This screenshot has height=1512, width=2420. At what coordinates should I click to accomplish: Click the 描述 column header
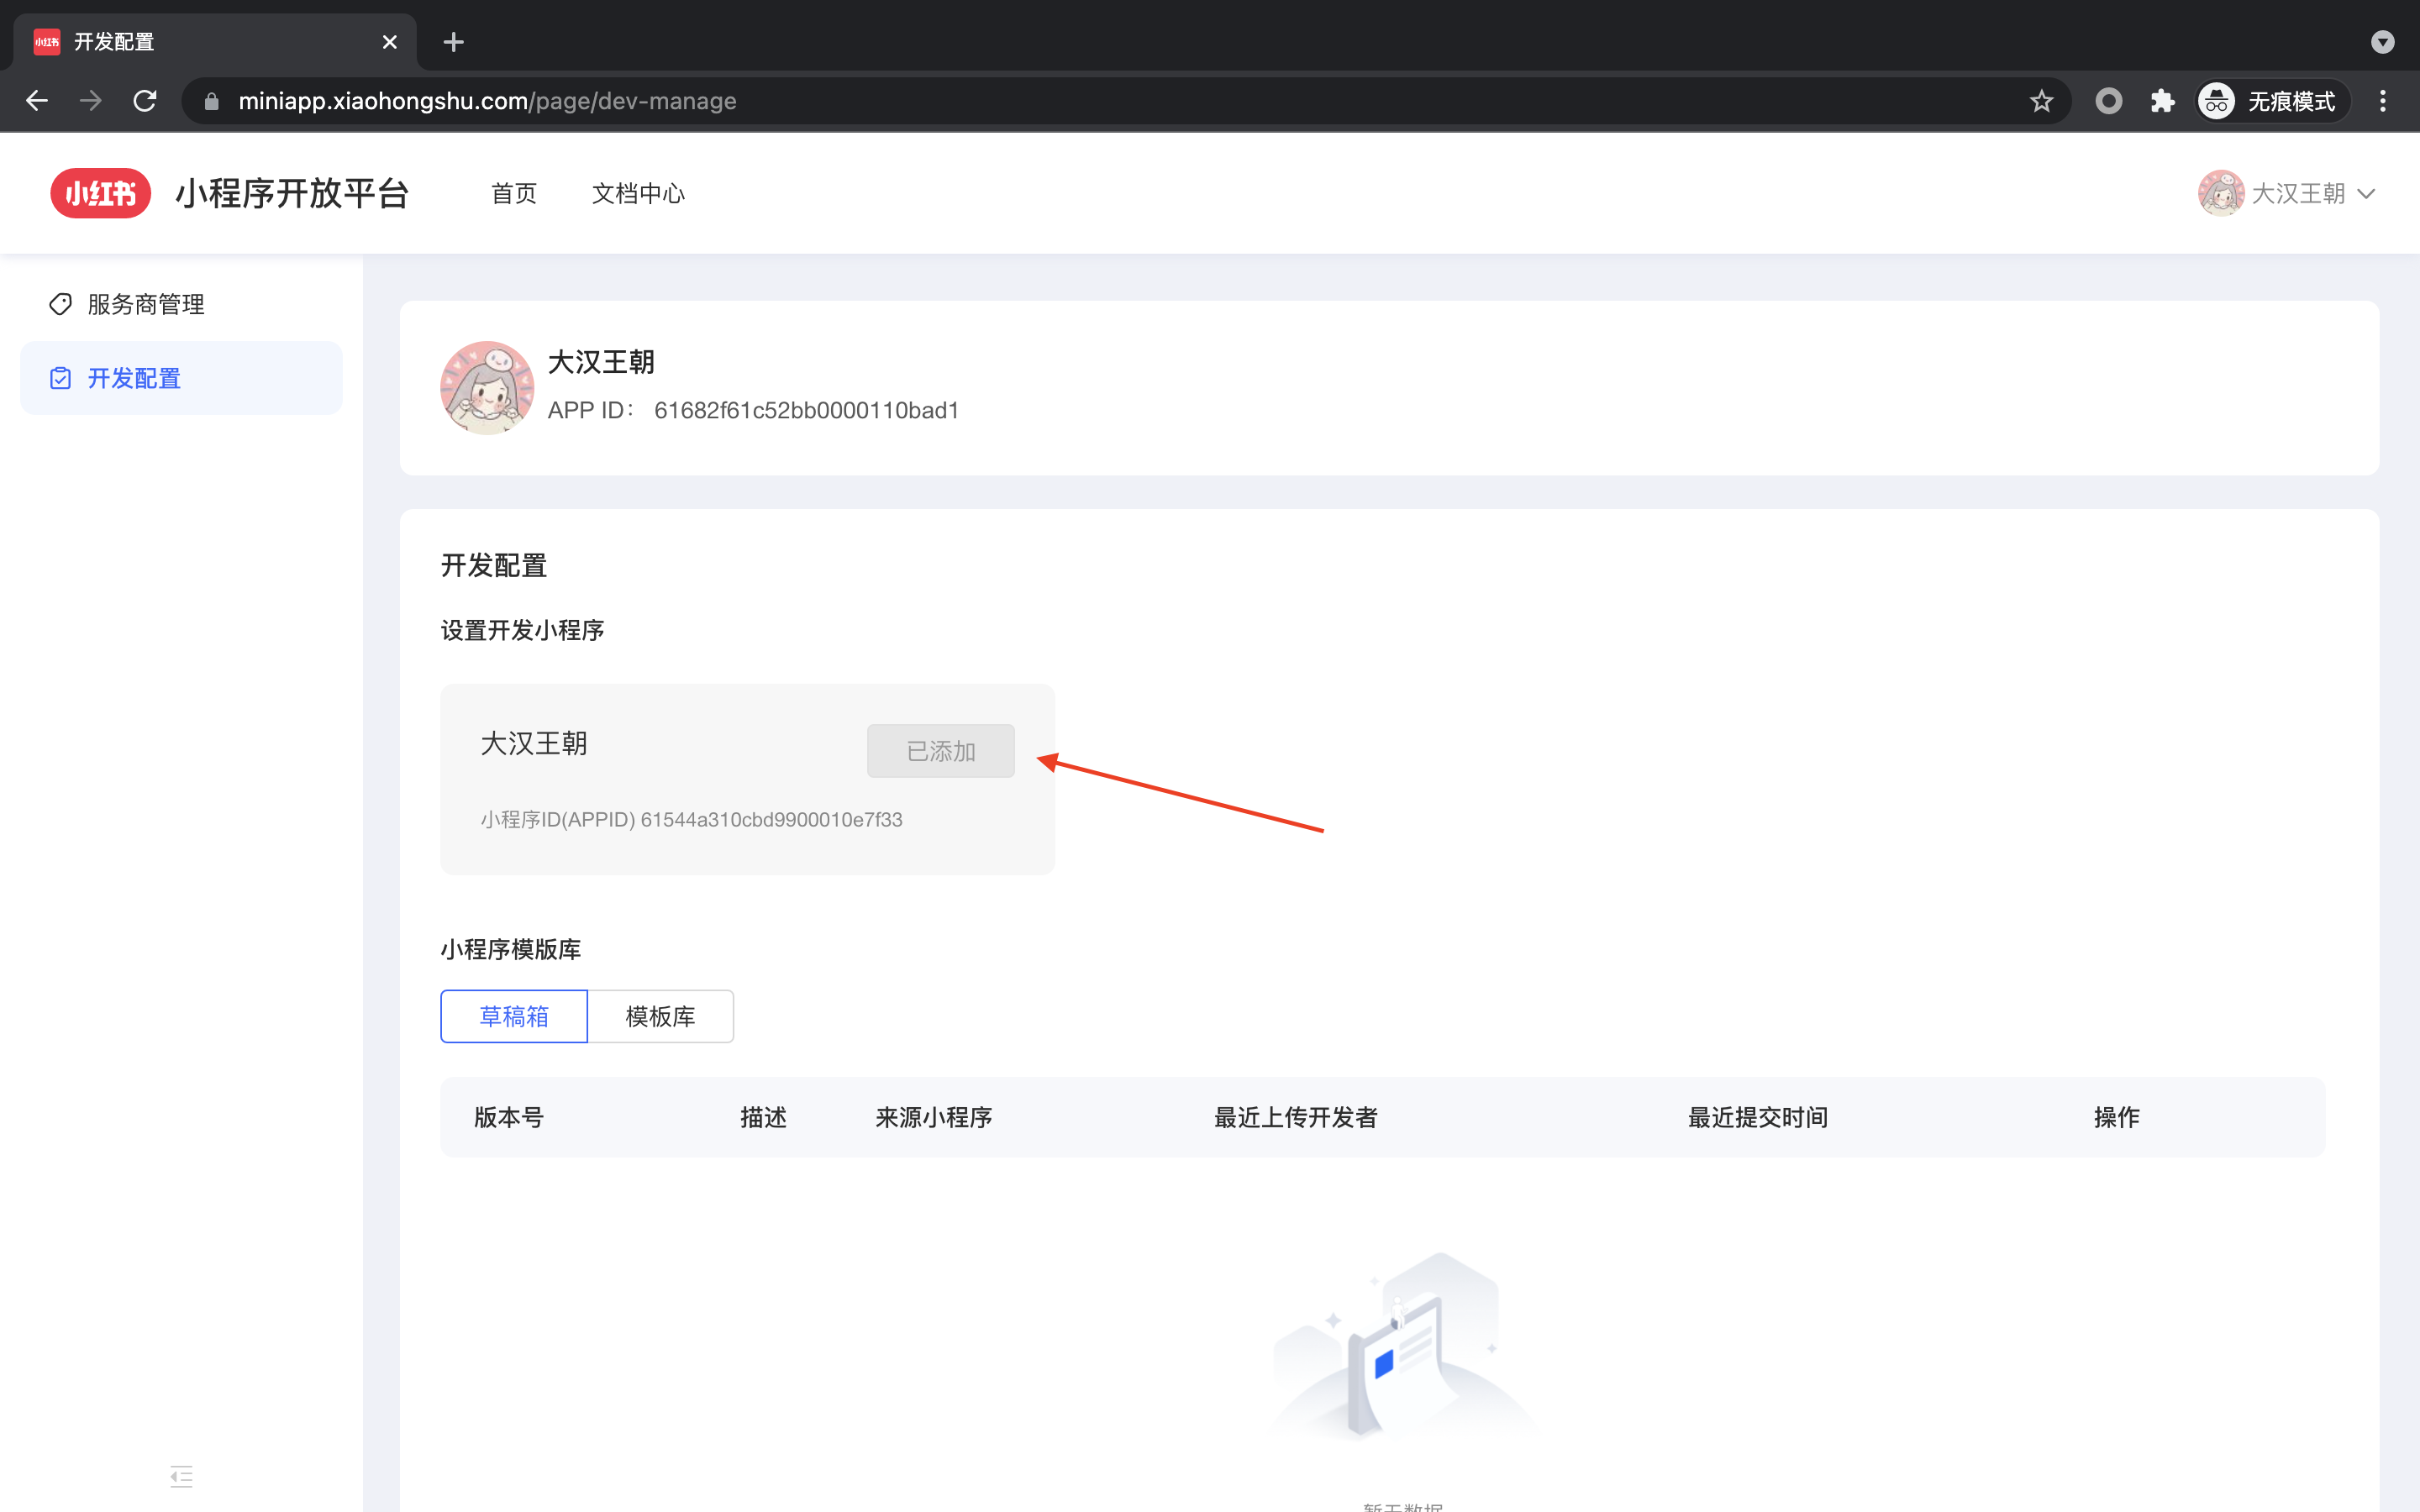[x=764, y=1117]
